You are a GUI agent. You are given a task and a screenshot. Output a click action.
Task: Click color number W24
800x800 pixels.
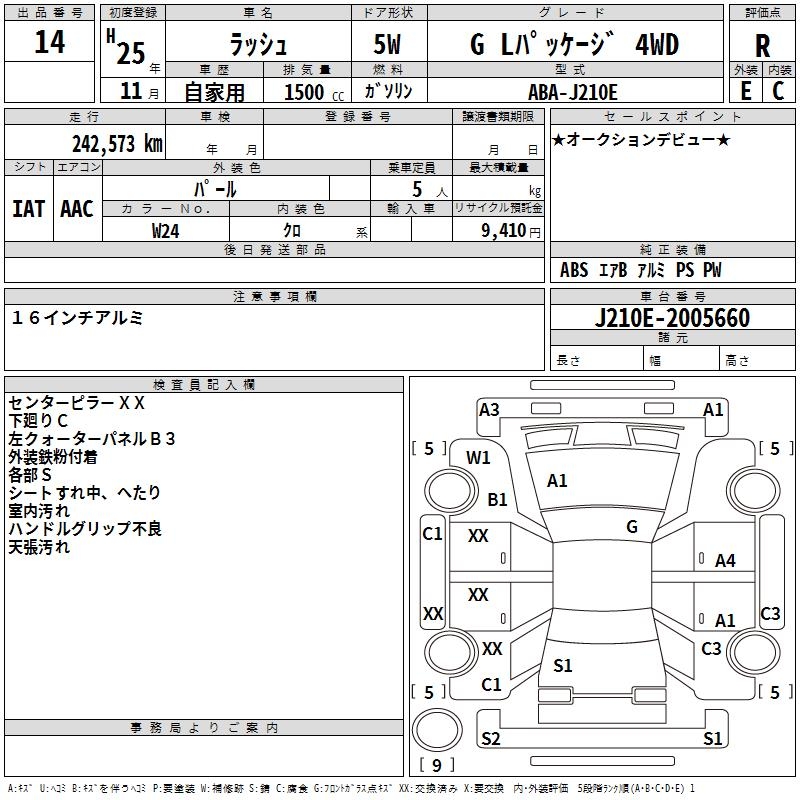pos(166,231)
